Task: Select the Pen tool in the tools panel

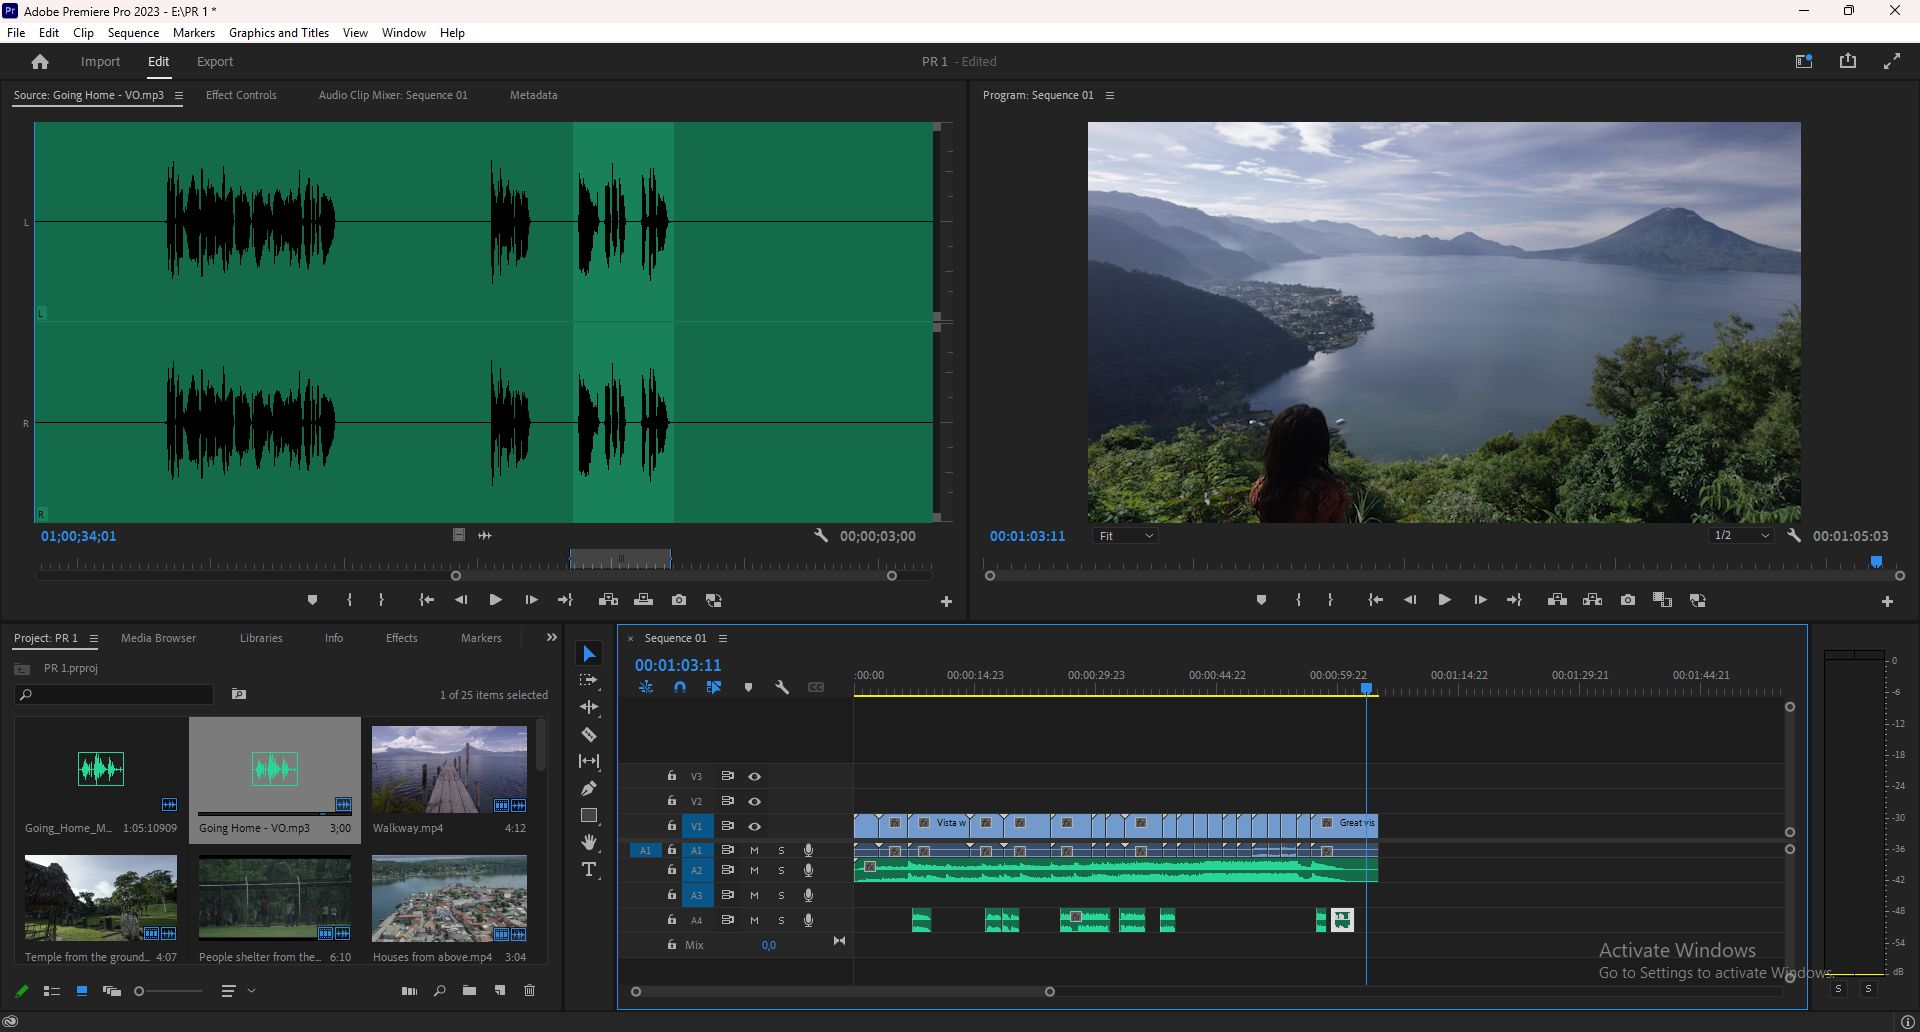Action: [x=589, y=788]
